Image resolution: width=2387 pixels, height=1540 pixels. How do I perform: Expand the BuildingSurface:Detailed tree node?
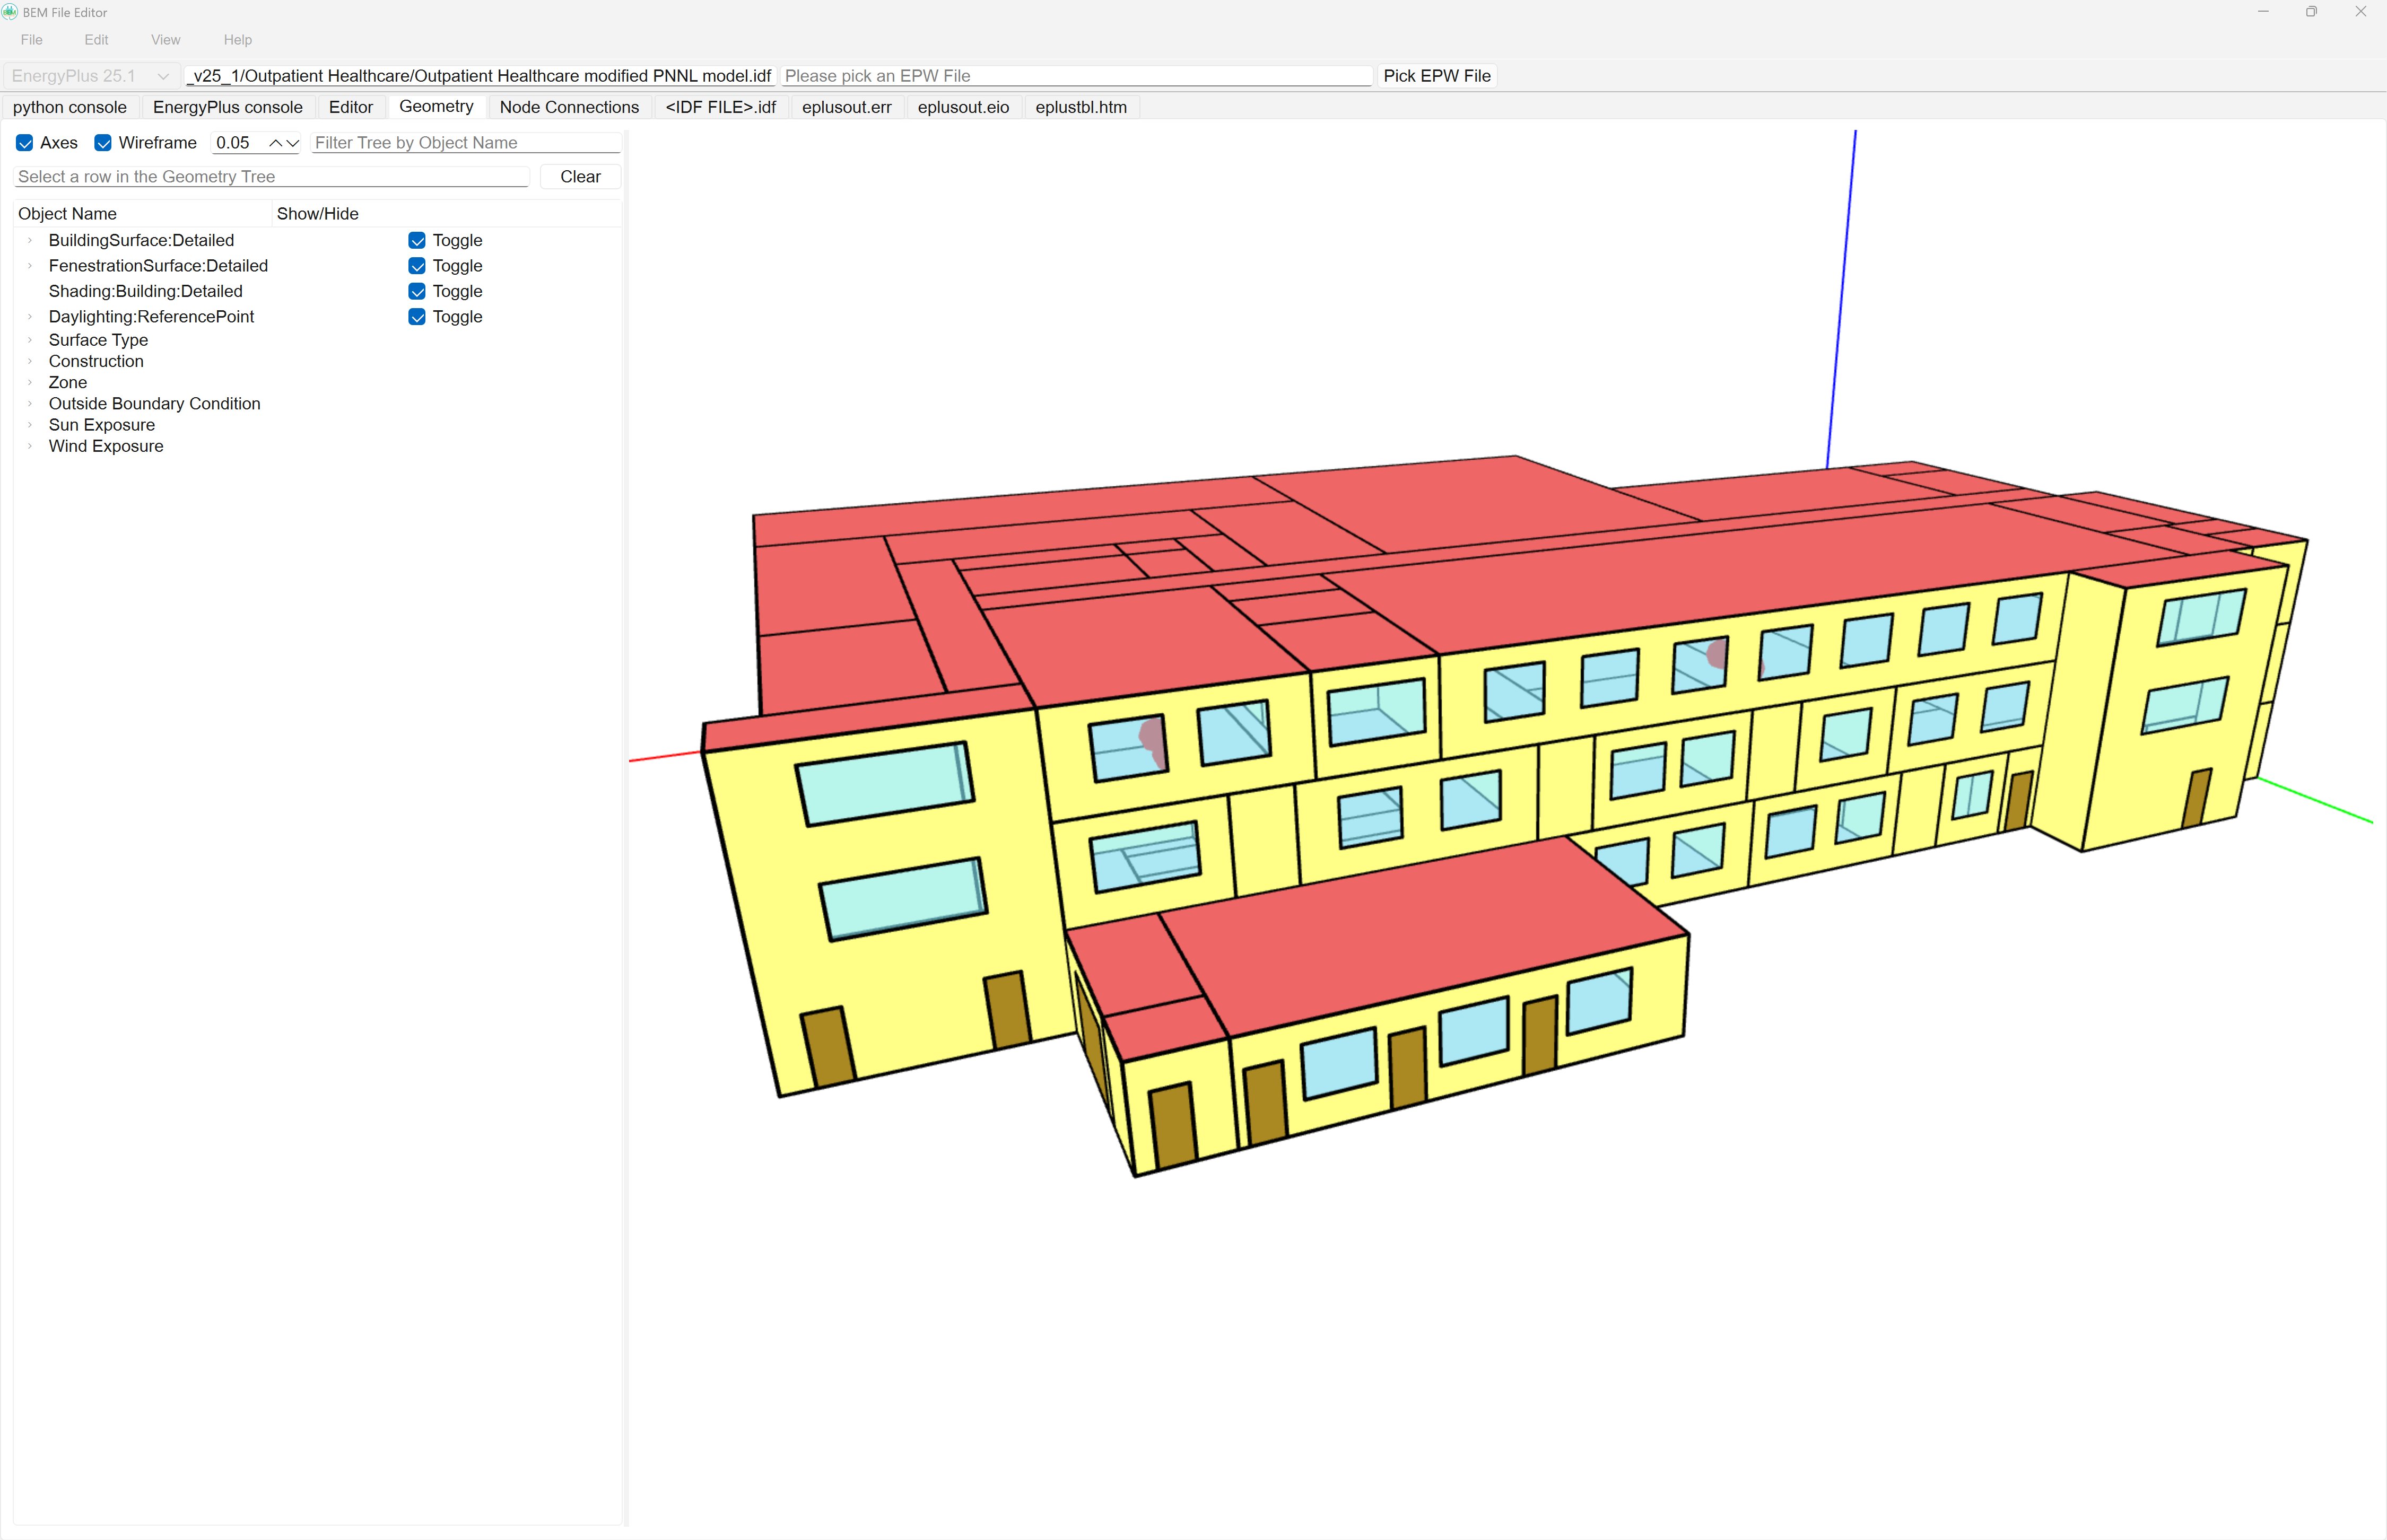tap(30, 240)
